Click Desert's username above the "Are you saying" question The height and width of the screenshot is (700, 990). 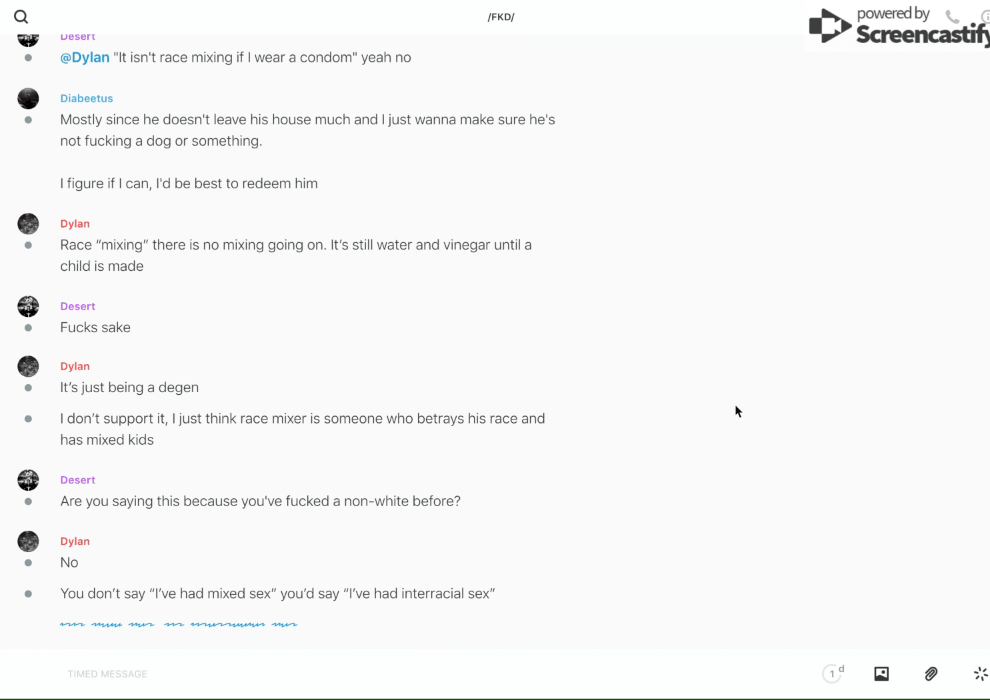(77, 480)
